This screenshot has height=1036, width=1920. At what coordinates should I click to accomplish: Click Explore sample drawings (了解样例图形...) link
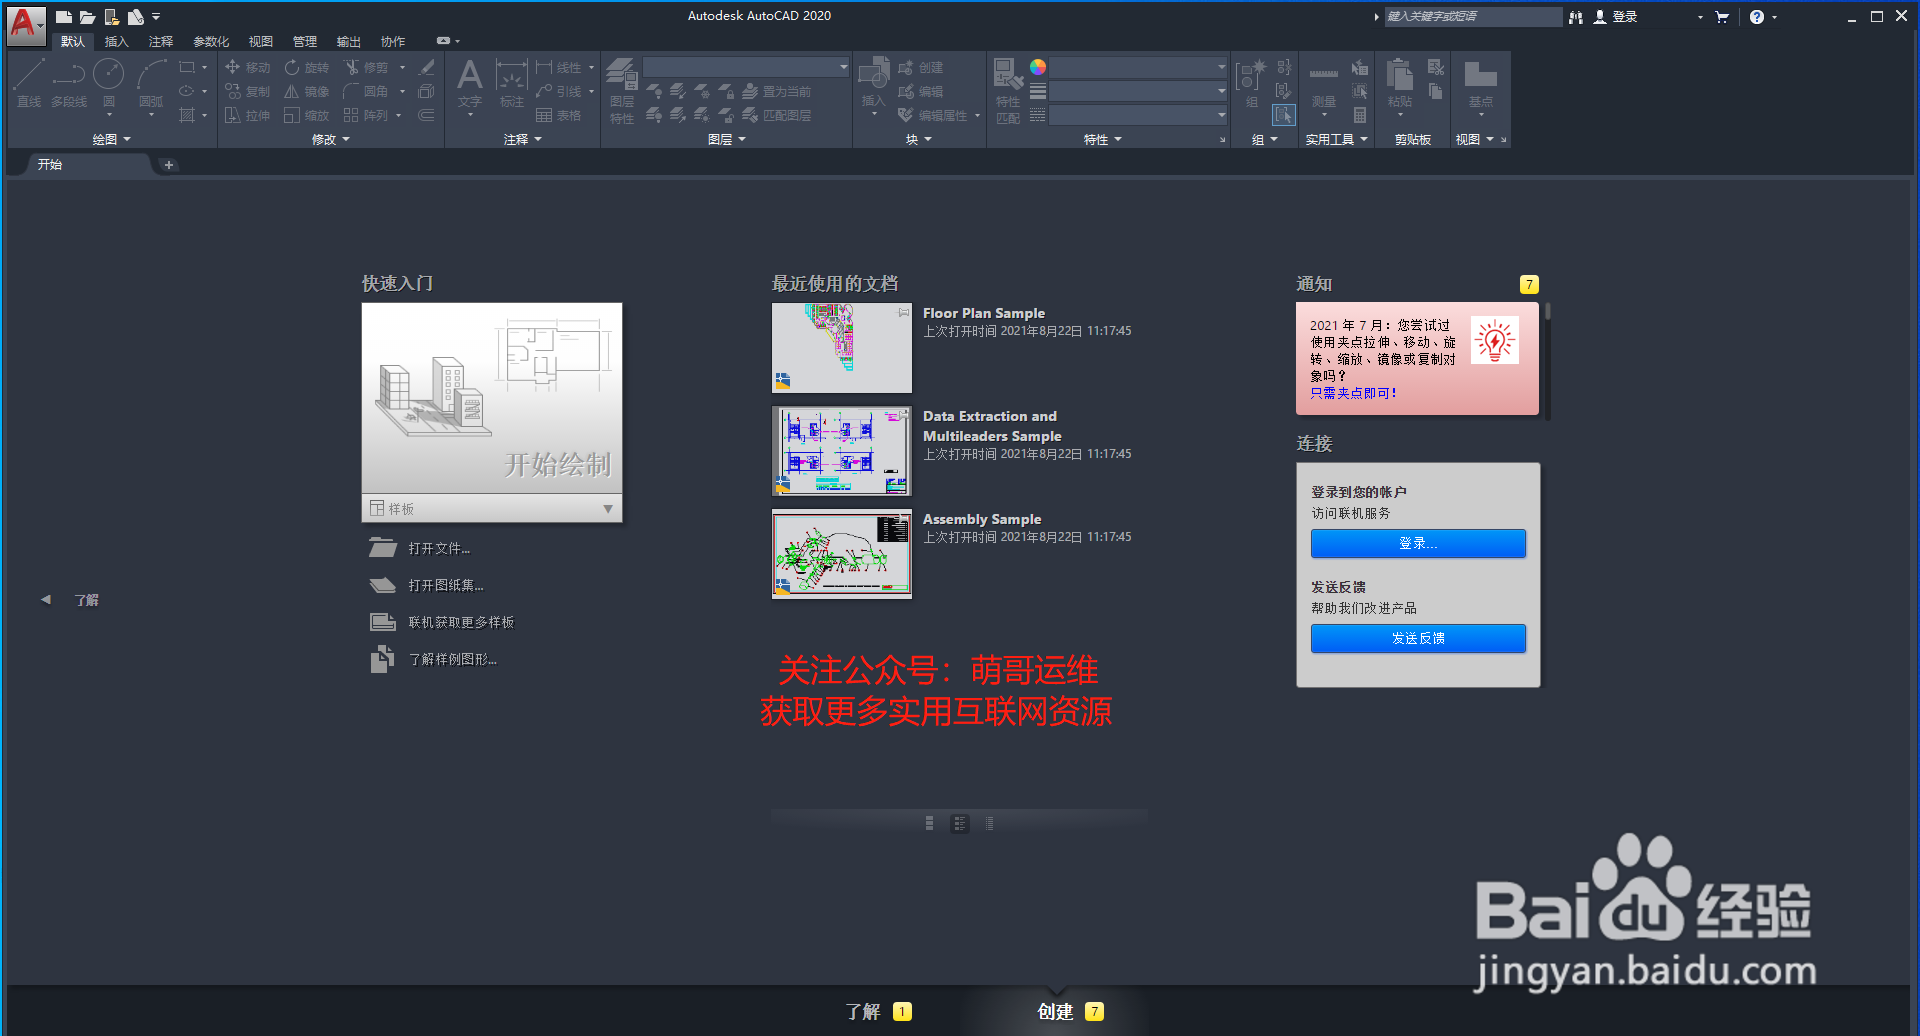coord(452,659)
